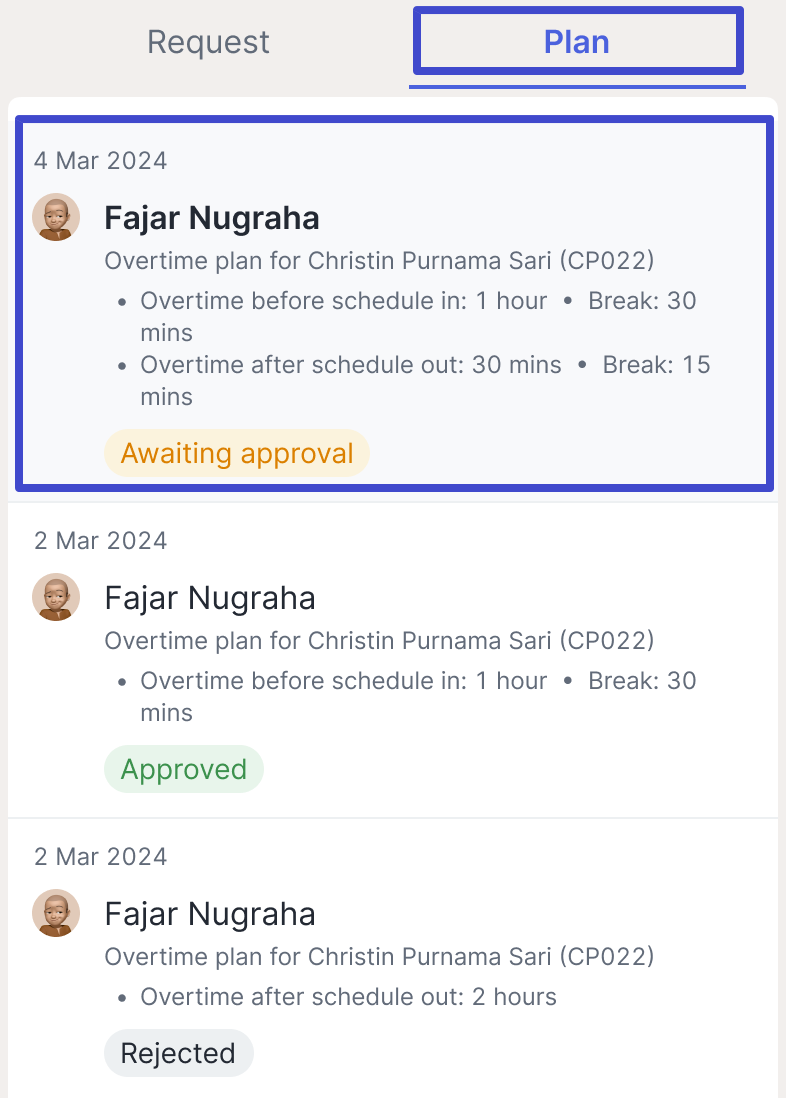786x1098 pixels.
Task: Switch to the Request tab
Action: point(208,42)
